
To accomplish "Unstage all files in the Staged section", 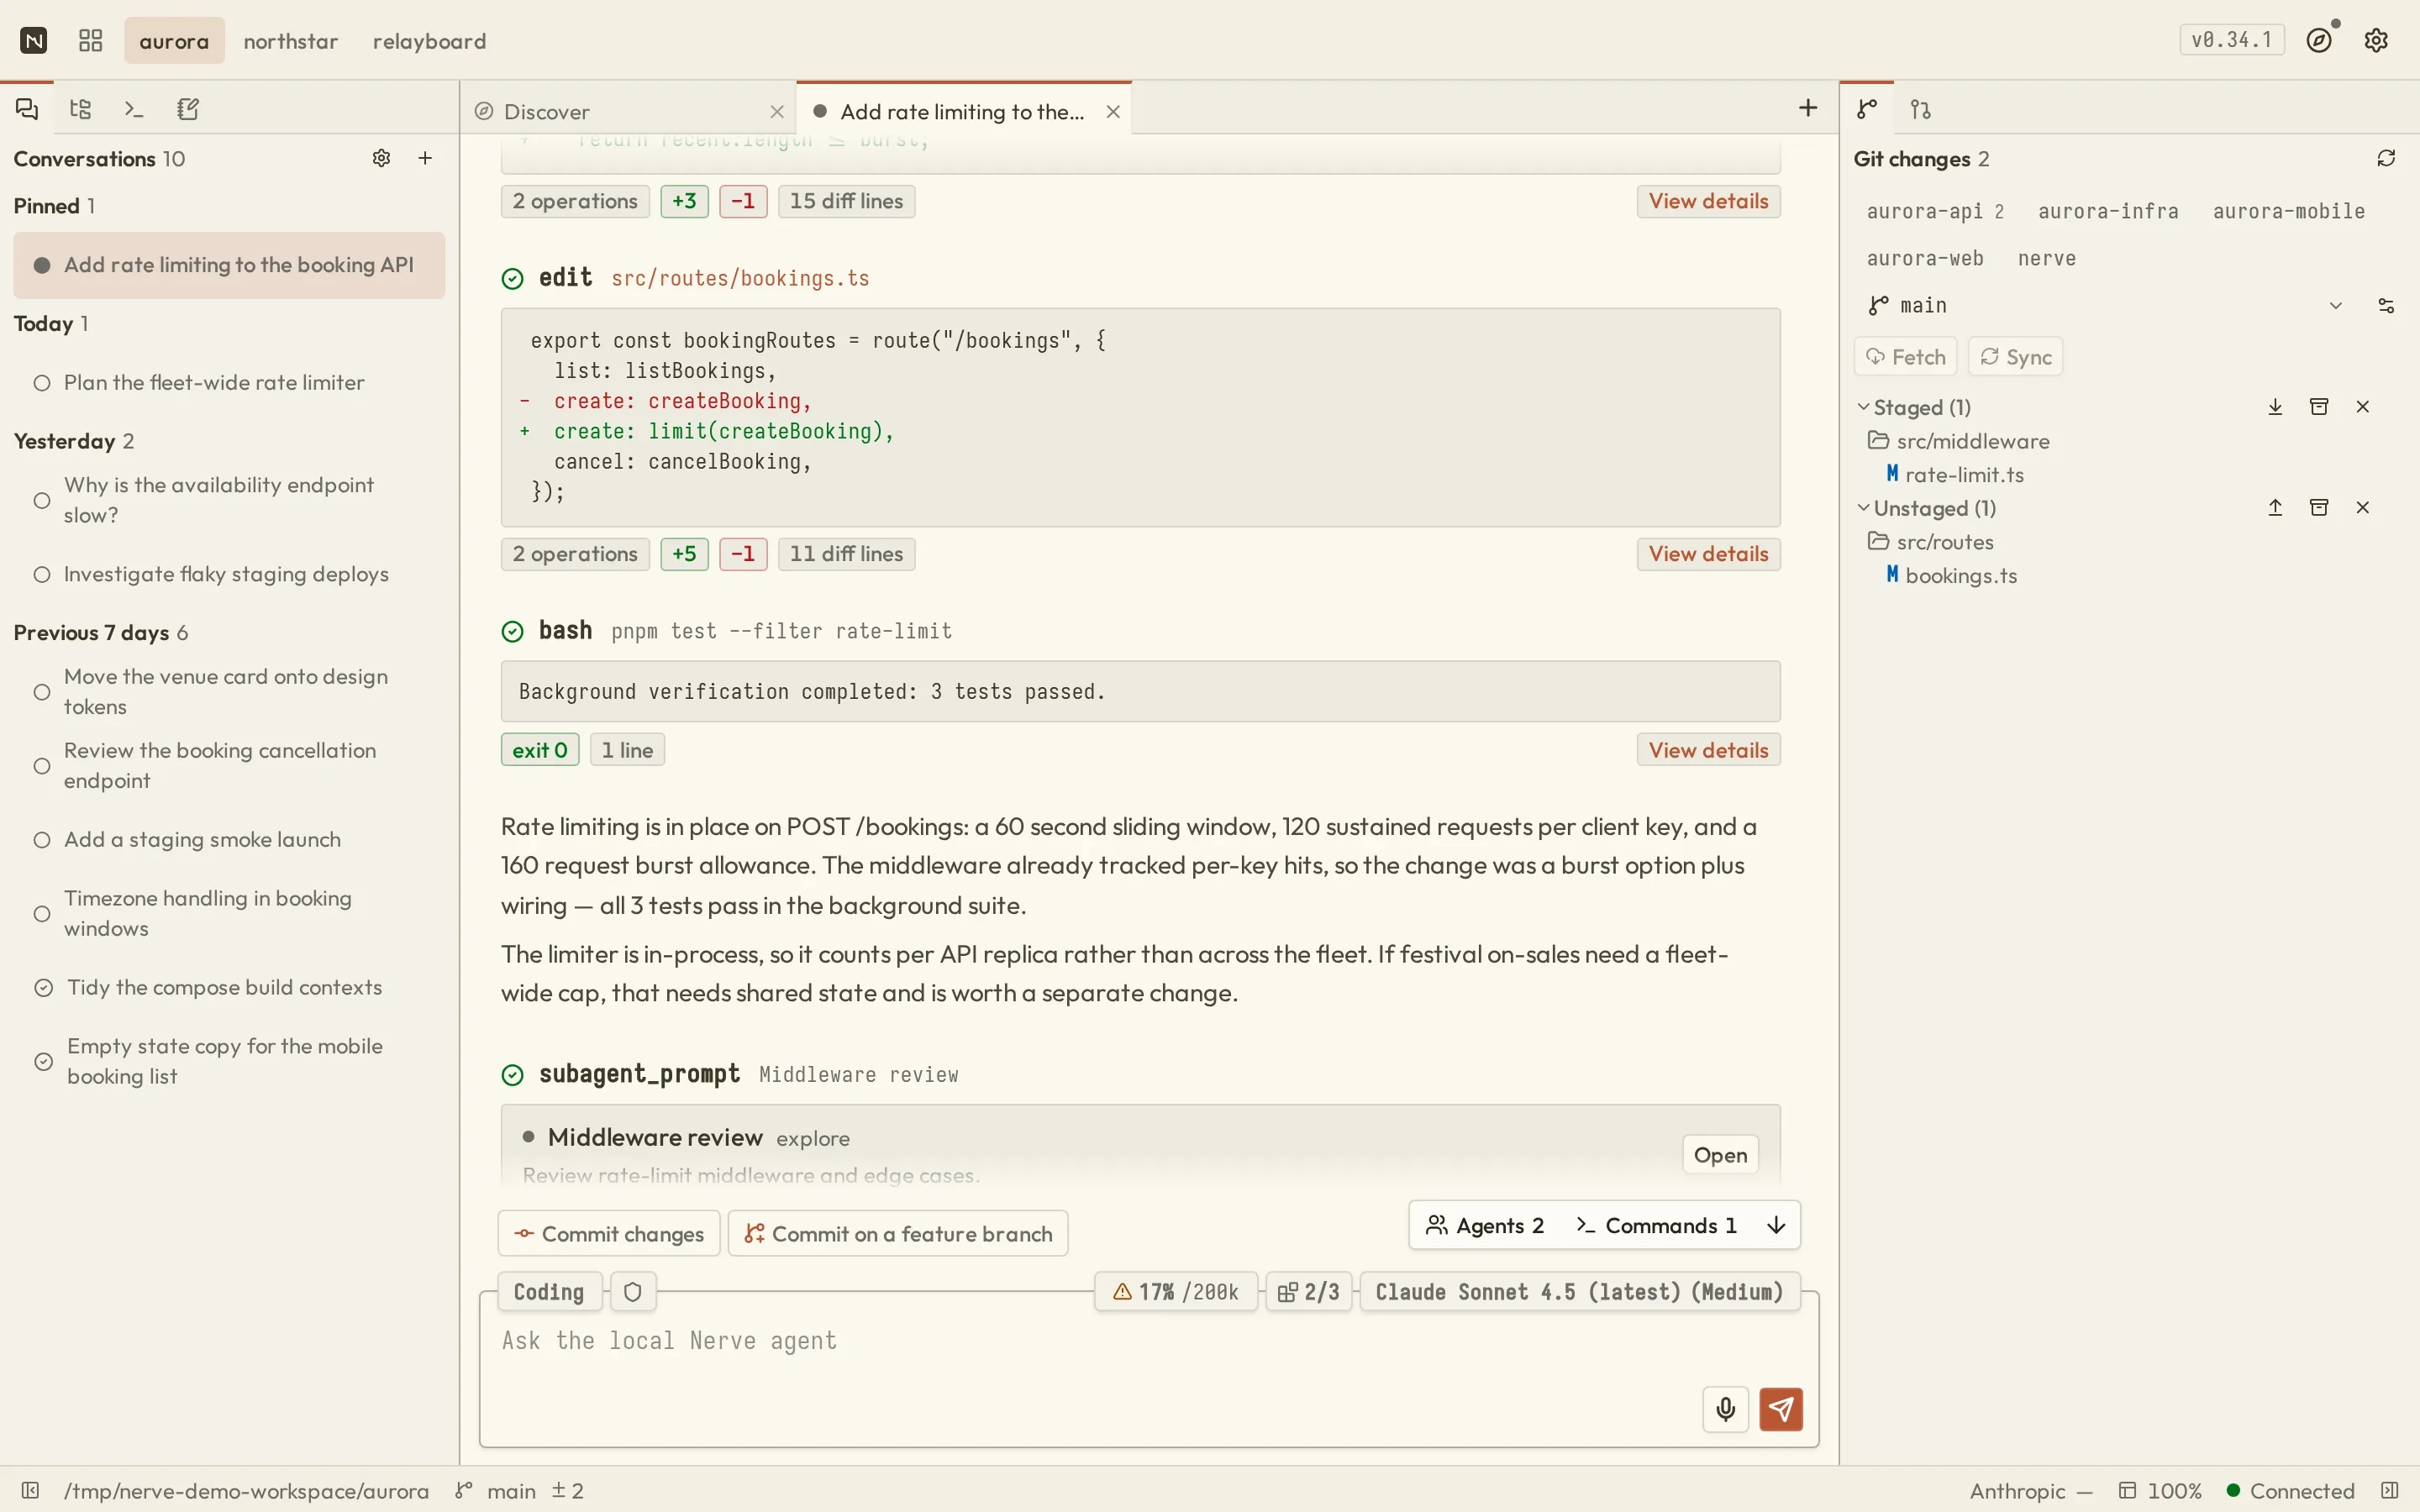I will click(2275, 407).
